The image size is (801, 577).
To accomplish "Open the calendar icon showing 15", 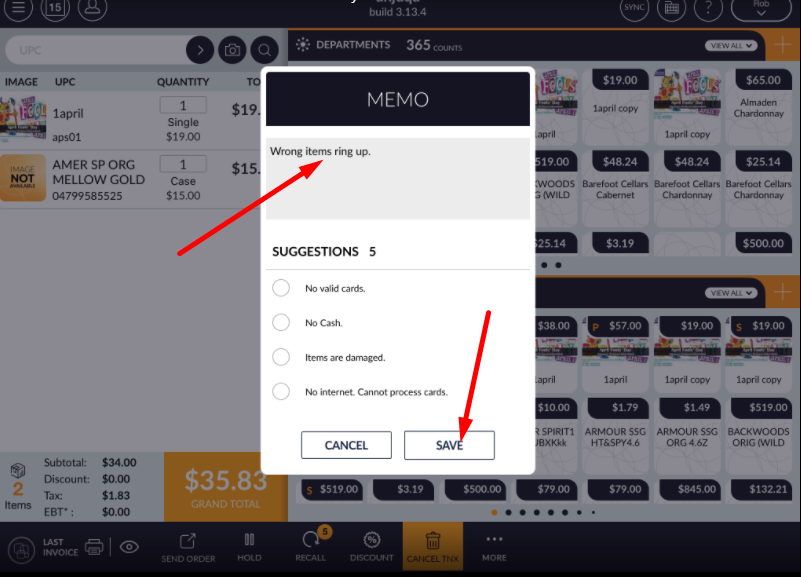I will click(x=55, y=8).
